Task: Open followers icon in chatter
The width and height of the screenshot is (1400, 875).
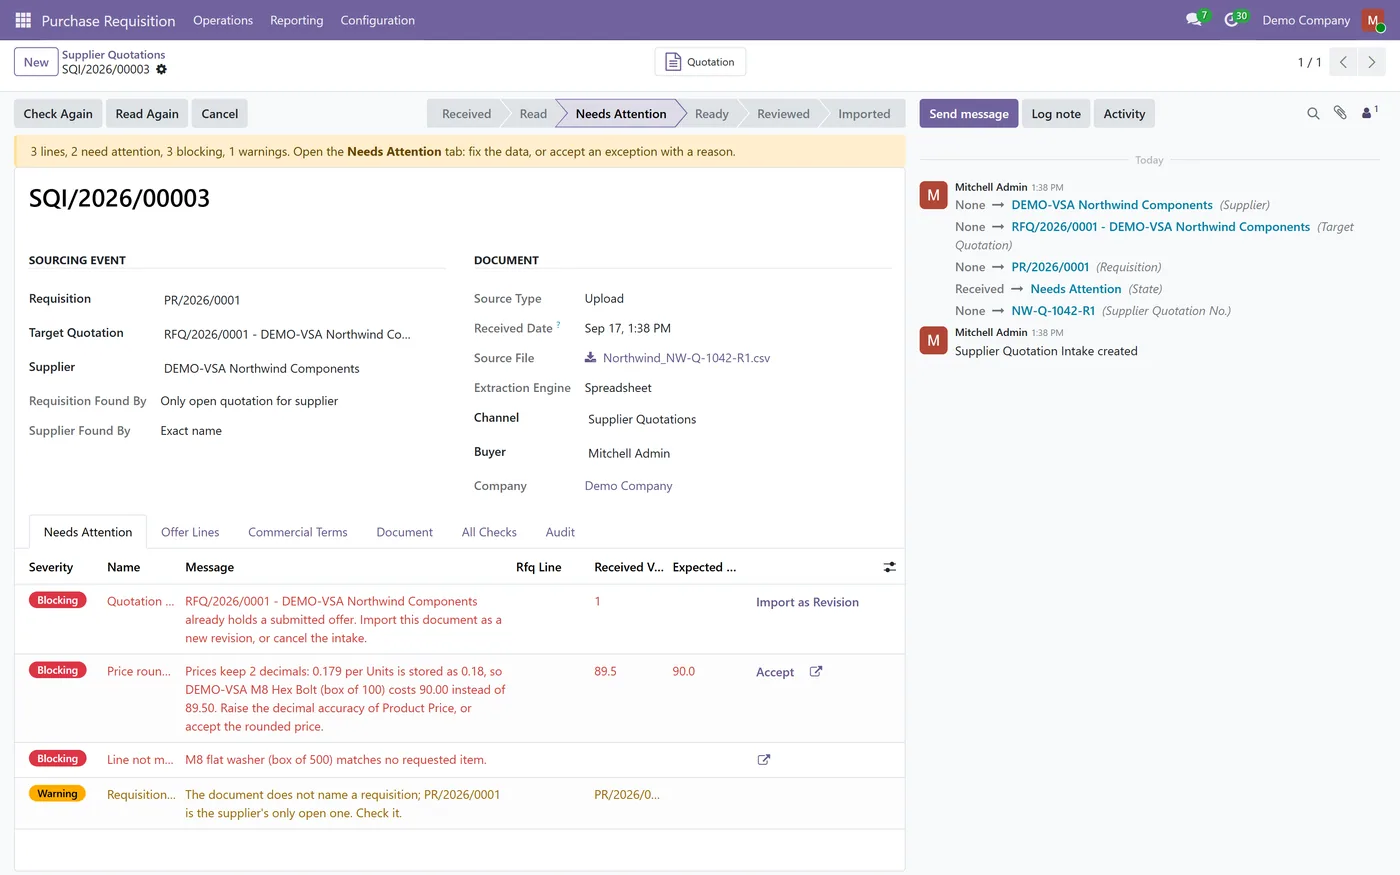Action: (x=1369, y=112)
